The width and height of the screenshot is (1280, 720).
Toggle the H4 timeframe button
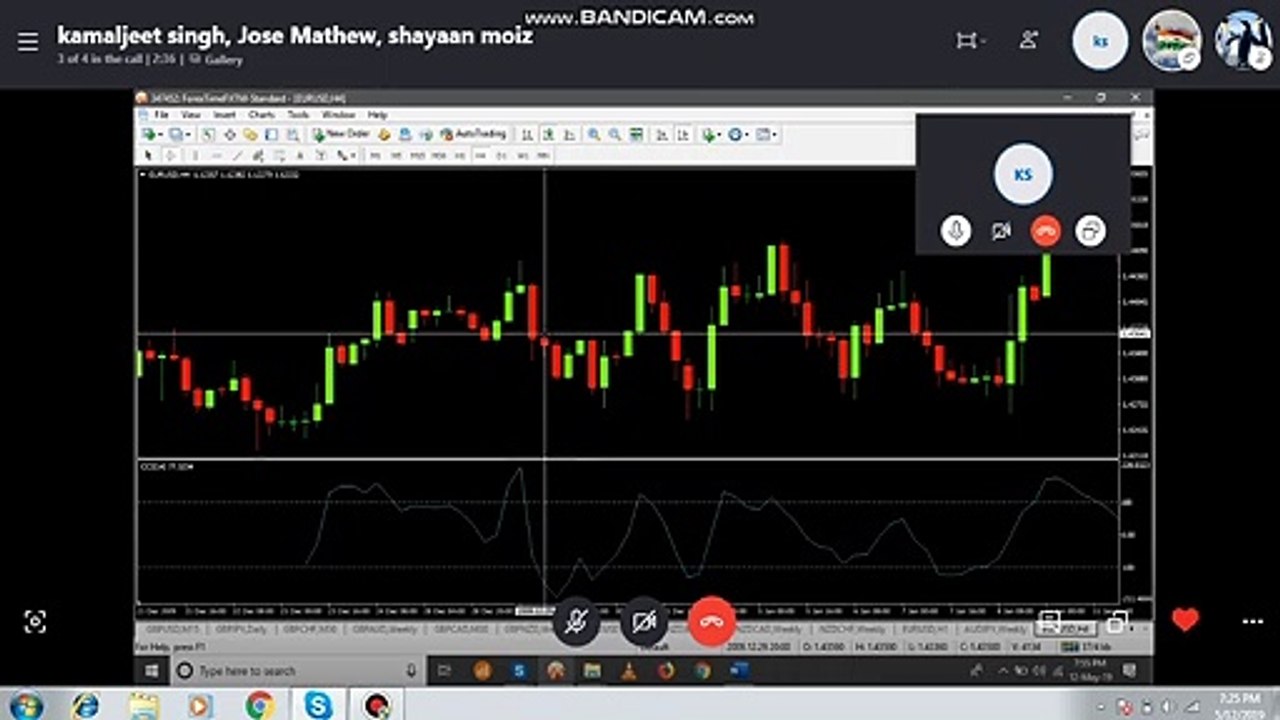(x=480, y=155)
